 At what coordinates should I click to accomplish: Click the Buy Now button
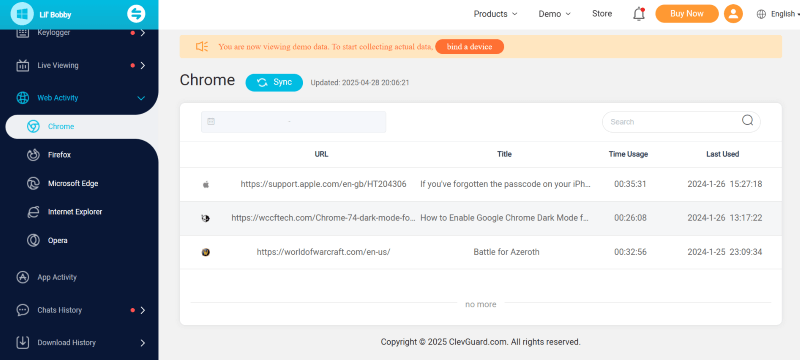tap(687, 14)
